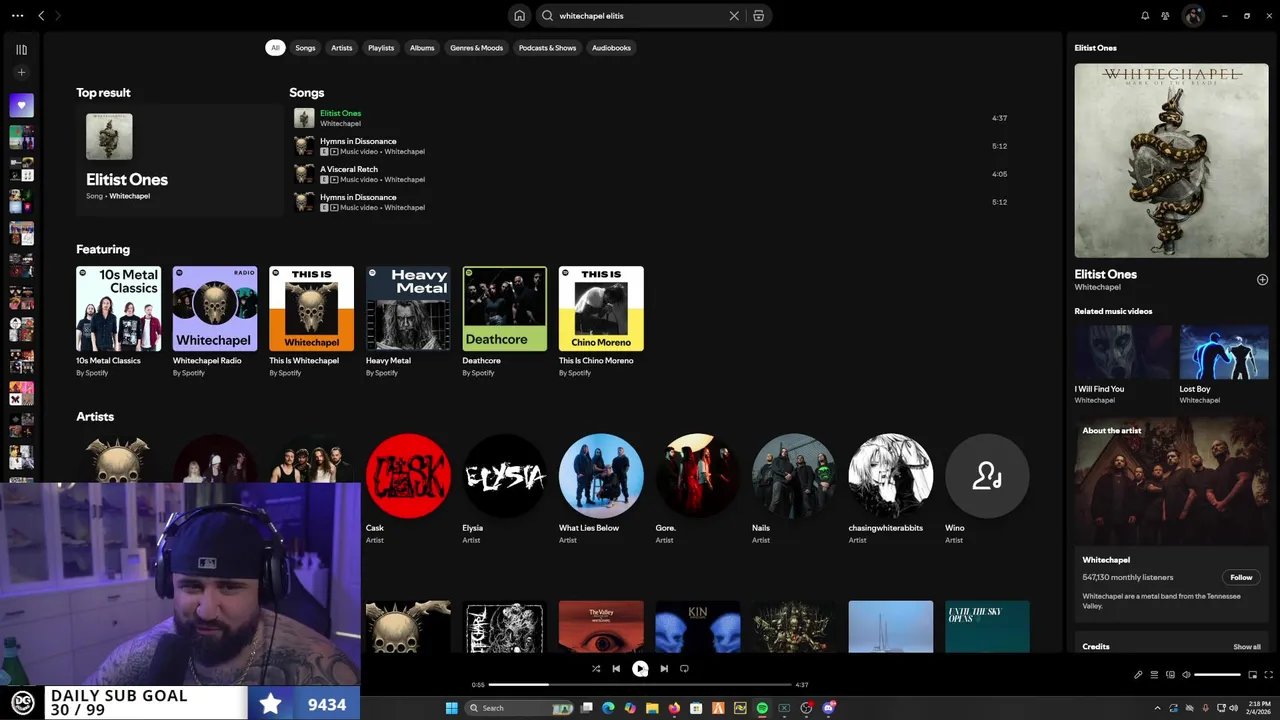
Task: Seek on the song progress bar
Action: [x=640, y=685]
